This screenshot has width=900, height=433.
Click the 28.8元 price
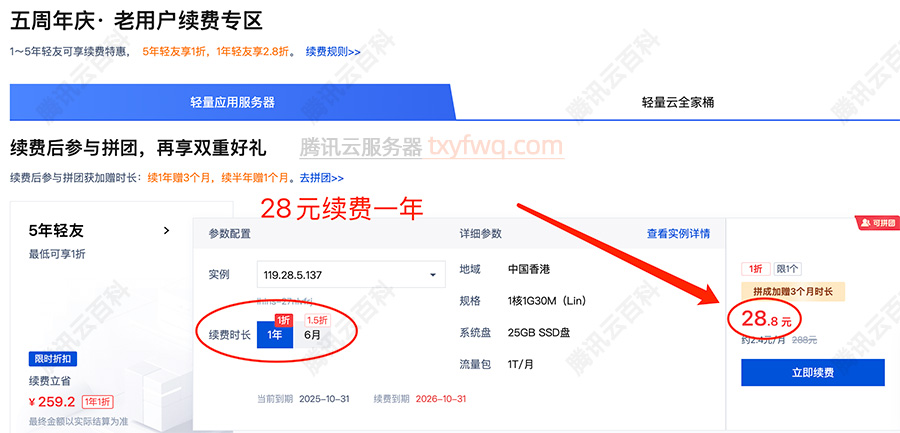point(766,319)
